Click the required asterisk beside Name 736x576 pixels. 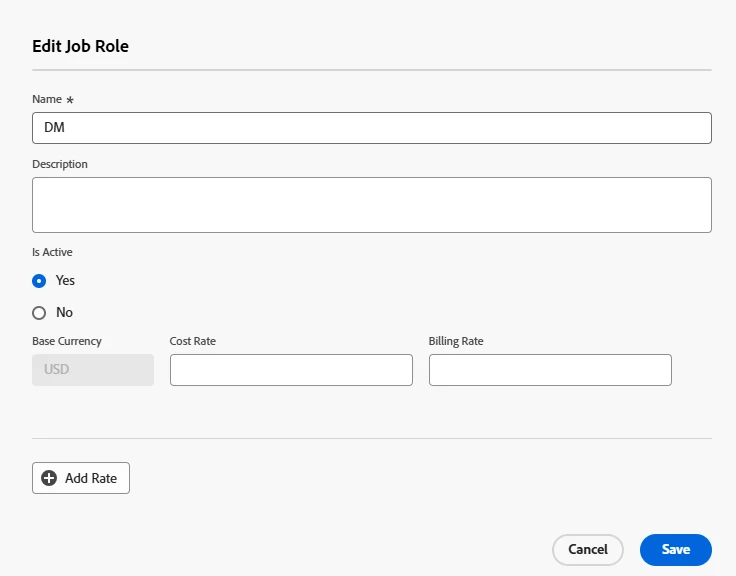(70, 100)
